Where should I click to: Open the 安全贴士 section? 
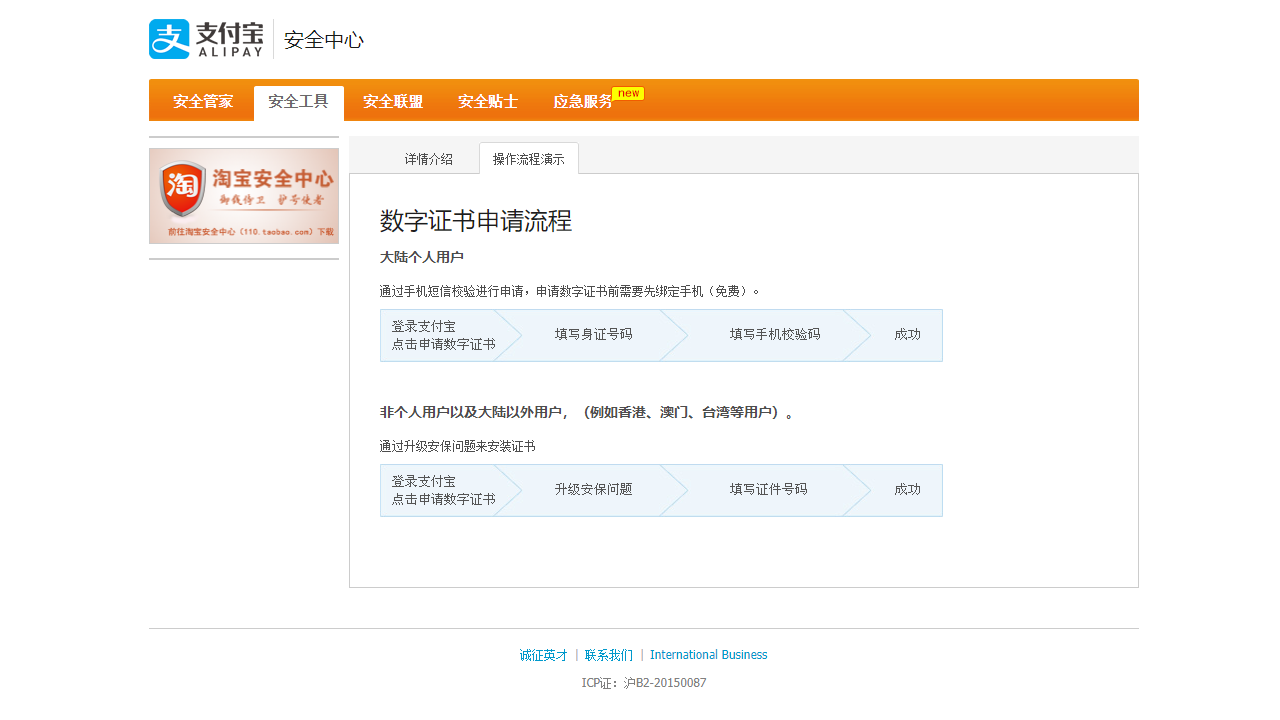point(487,100)
